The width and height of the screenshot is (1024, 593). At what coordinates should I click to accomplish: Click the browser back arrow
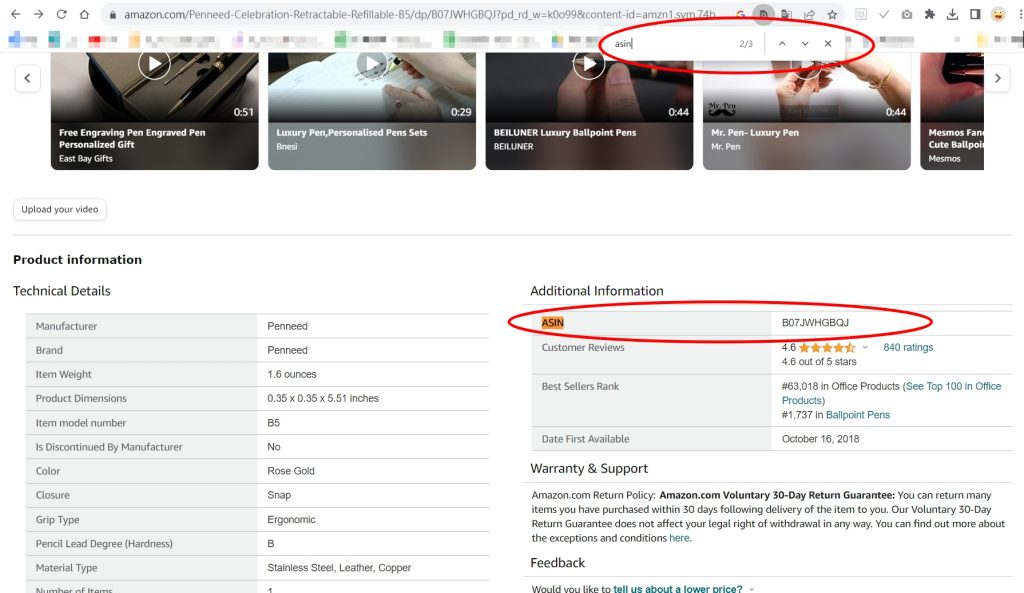coord(15,15)
